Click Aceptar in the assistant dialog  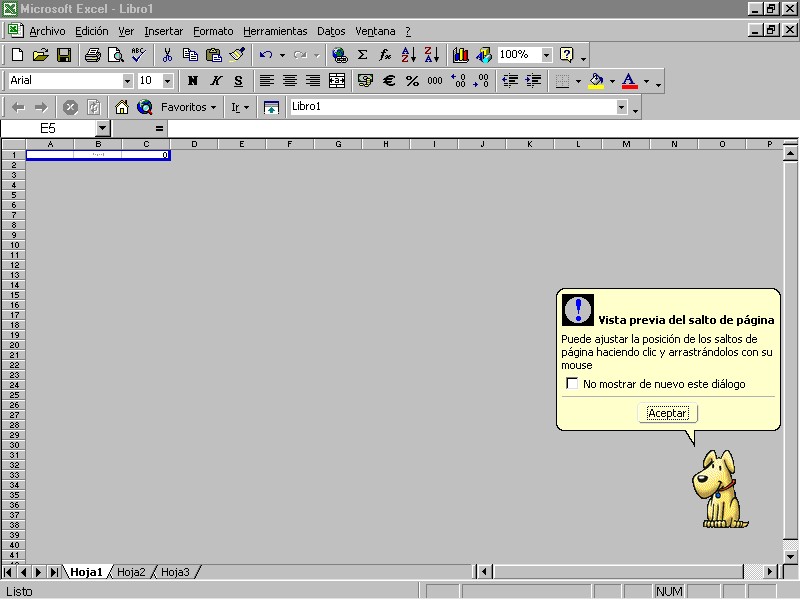668,413
